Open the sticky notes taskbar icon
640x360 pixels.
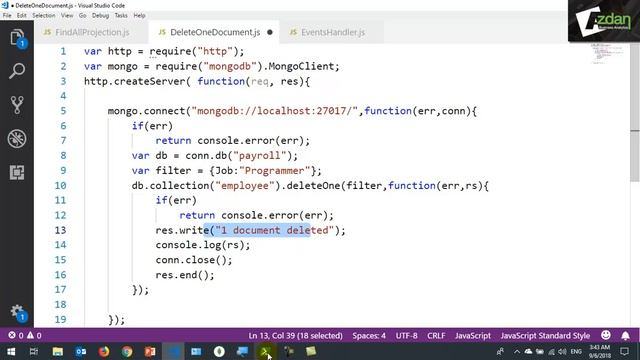(x=311, y=351)
